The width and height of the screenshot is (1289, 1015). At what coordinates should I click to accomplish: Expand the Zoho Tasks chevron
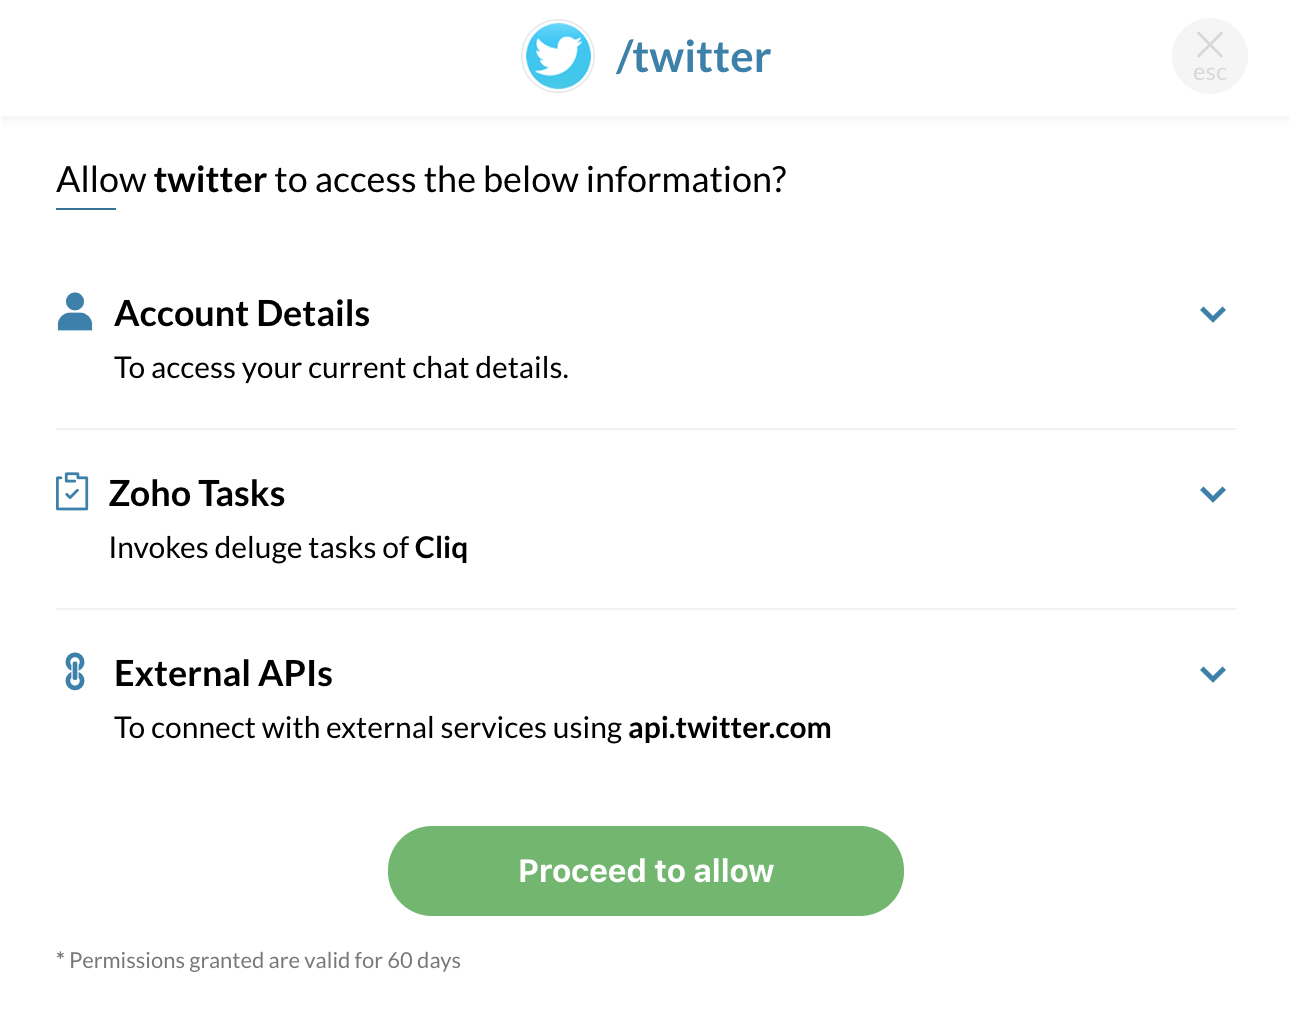click(x=1212, y=494)
